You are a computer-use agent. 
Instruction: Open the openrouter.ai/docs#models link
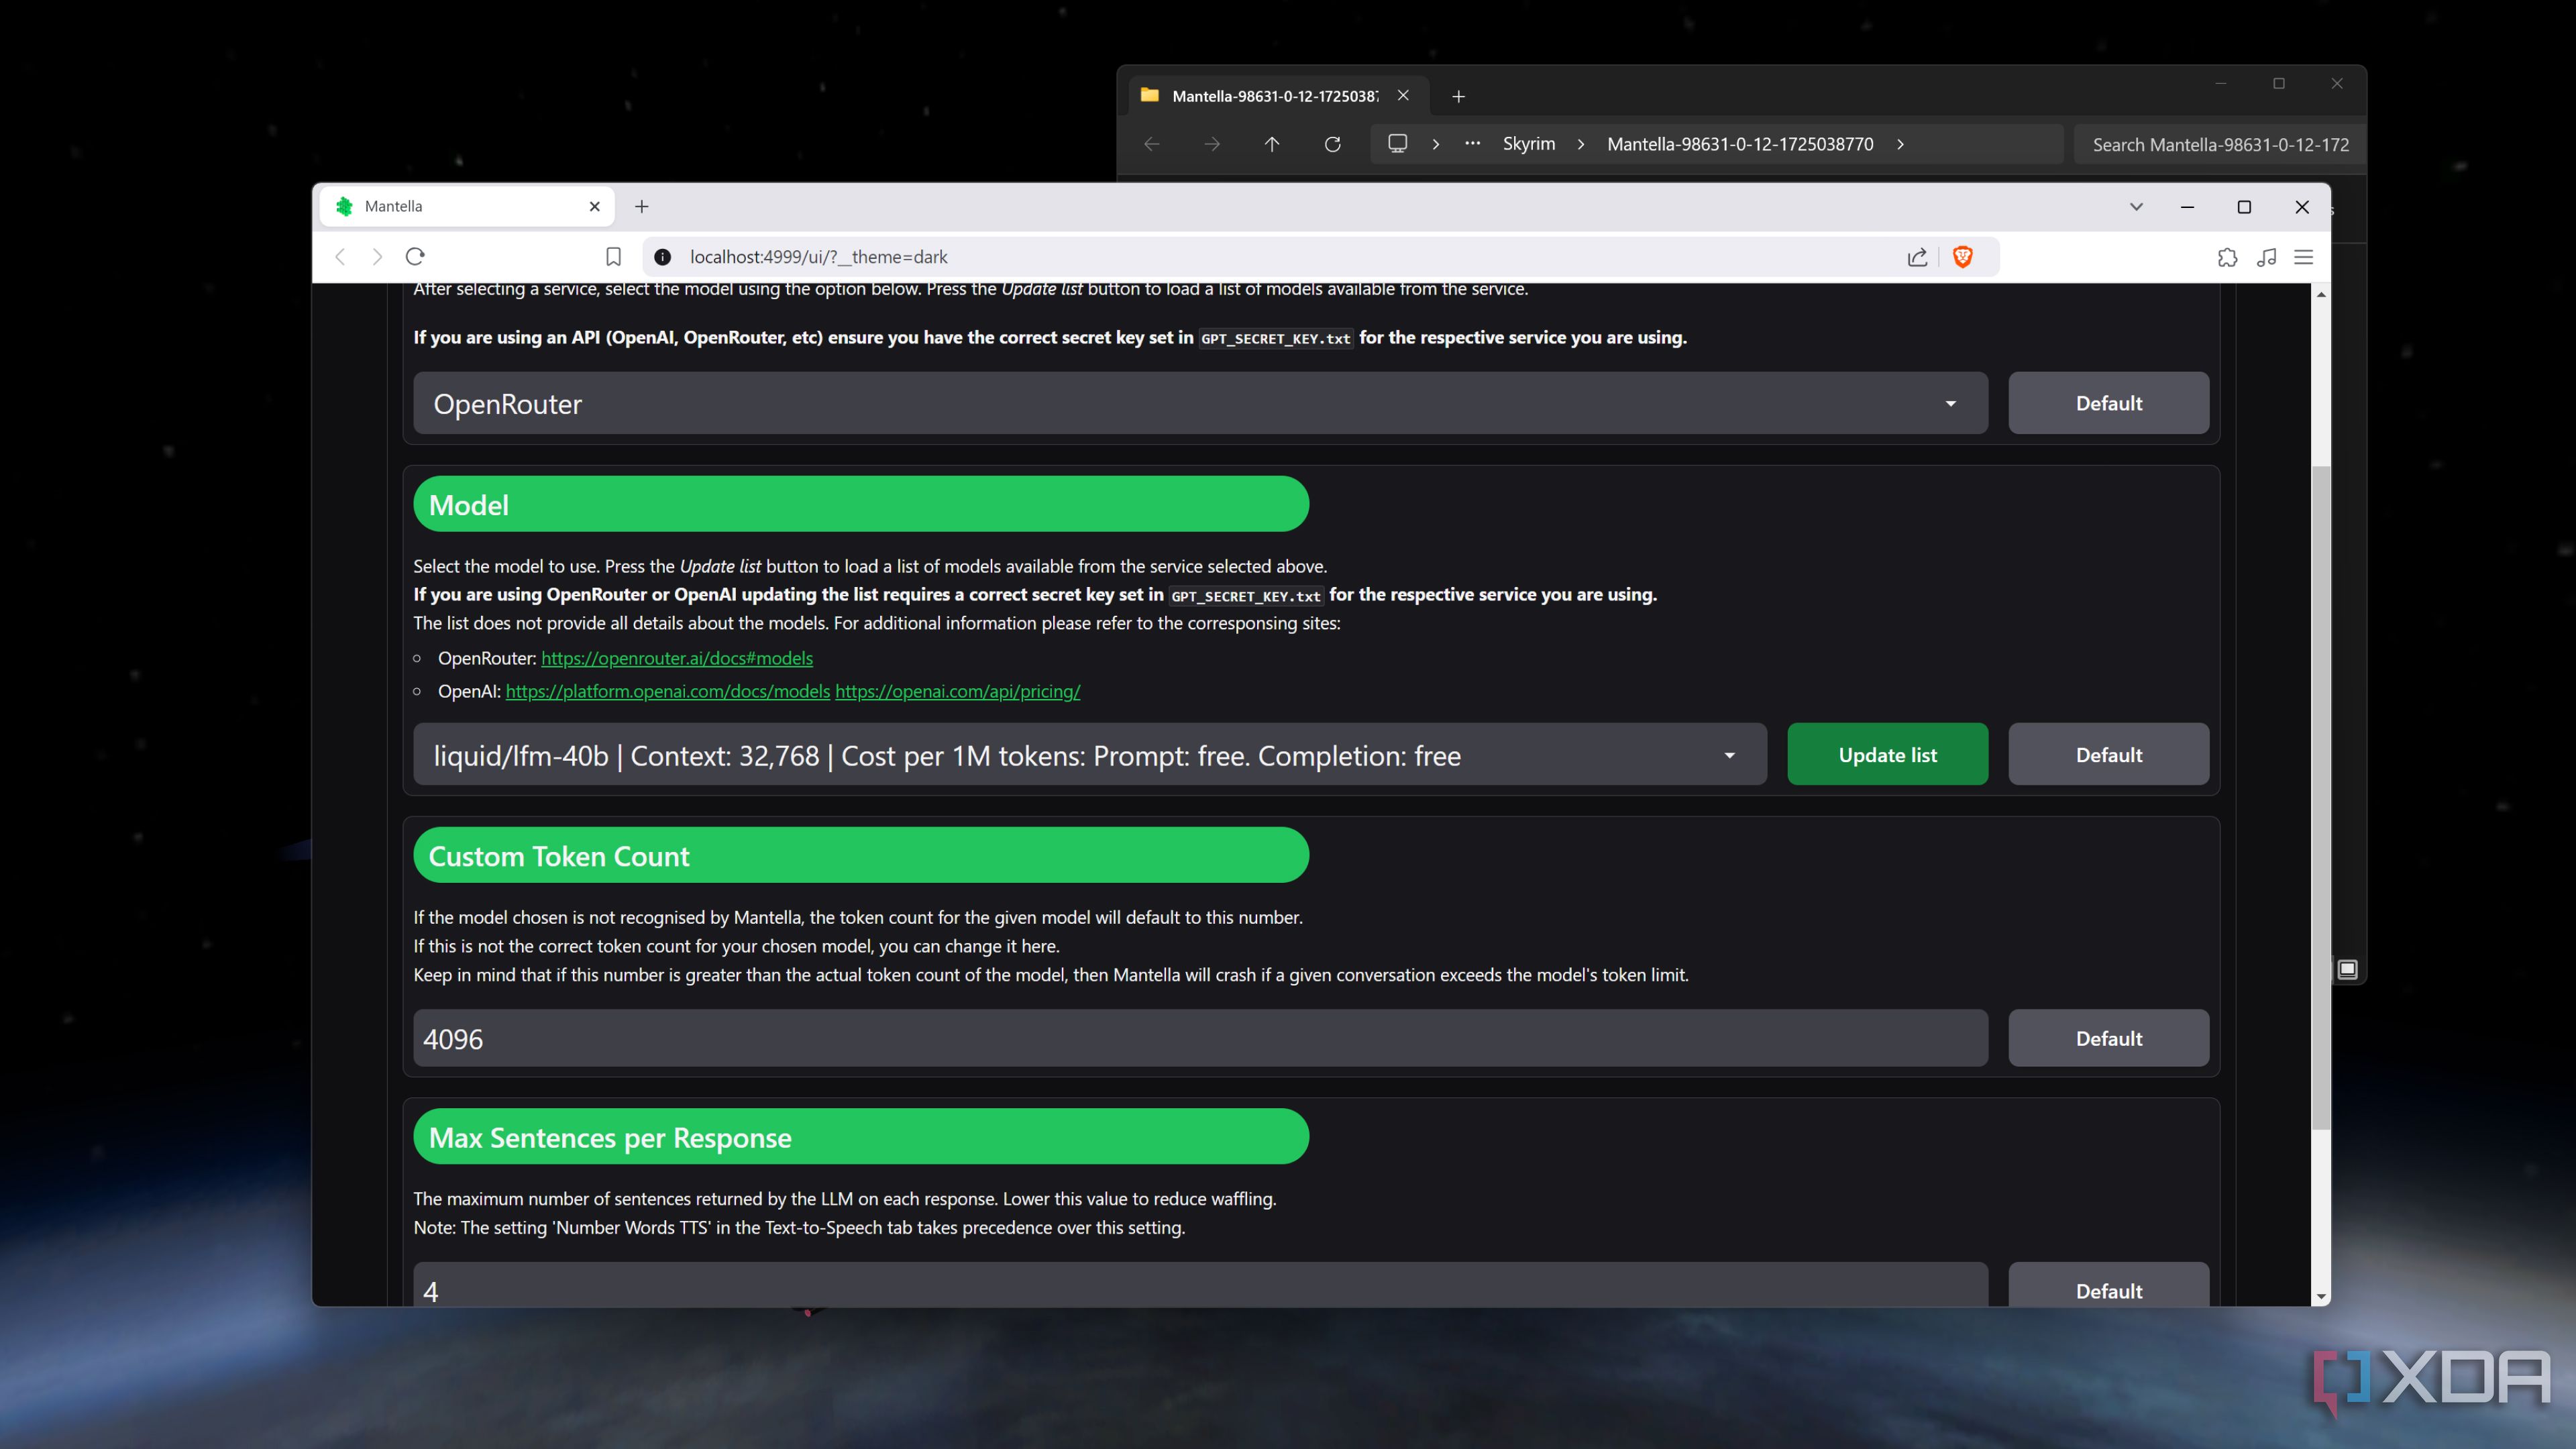pyautogui.click(x=677, y=658)
